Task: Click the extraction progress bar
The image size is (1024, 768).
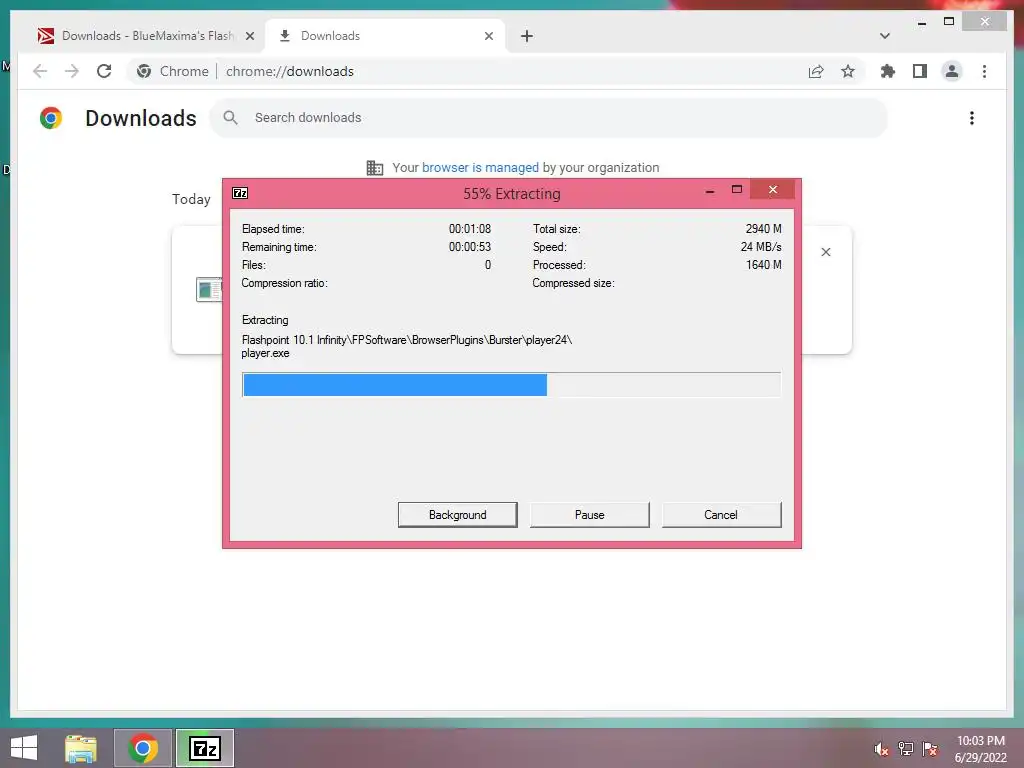Action: [511, 385]
